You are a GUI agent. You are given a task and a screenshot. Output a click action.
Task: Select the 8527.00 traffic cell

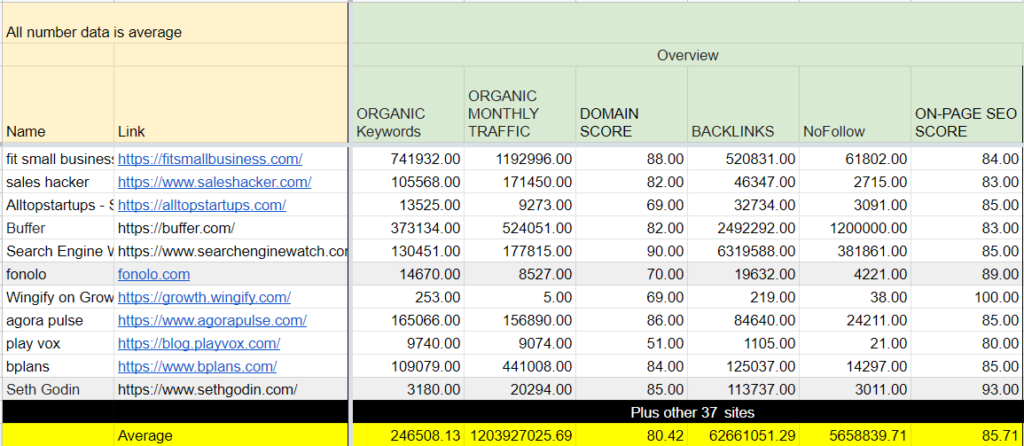[x=520, y=274]
